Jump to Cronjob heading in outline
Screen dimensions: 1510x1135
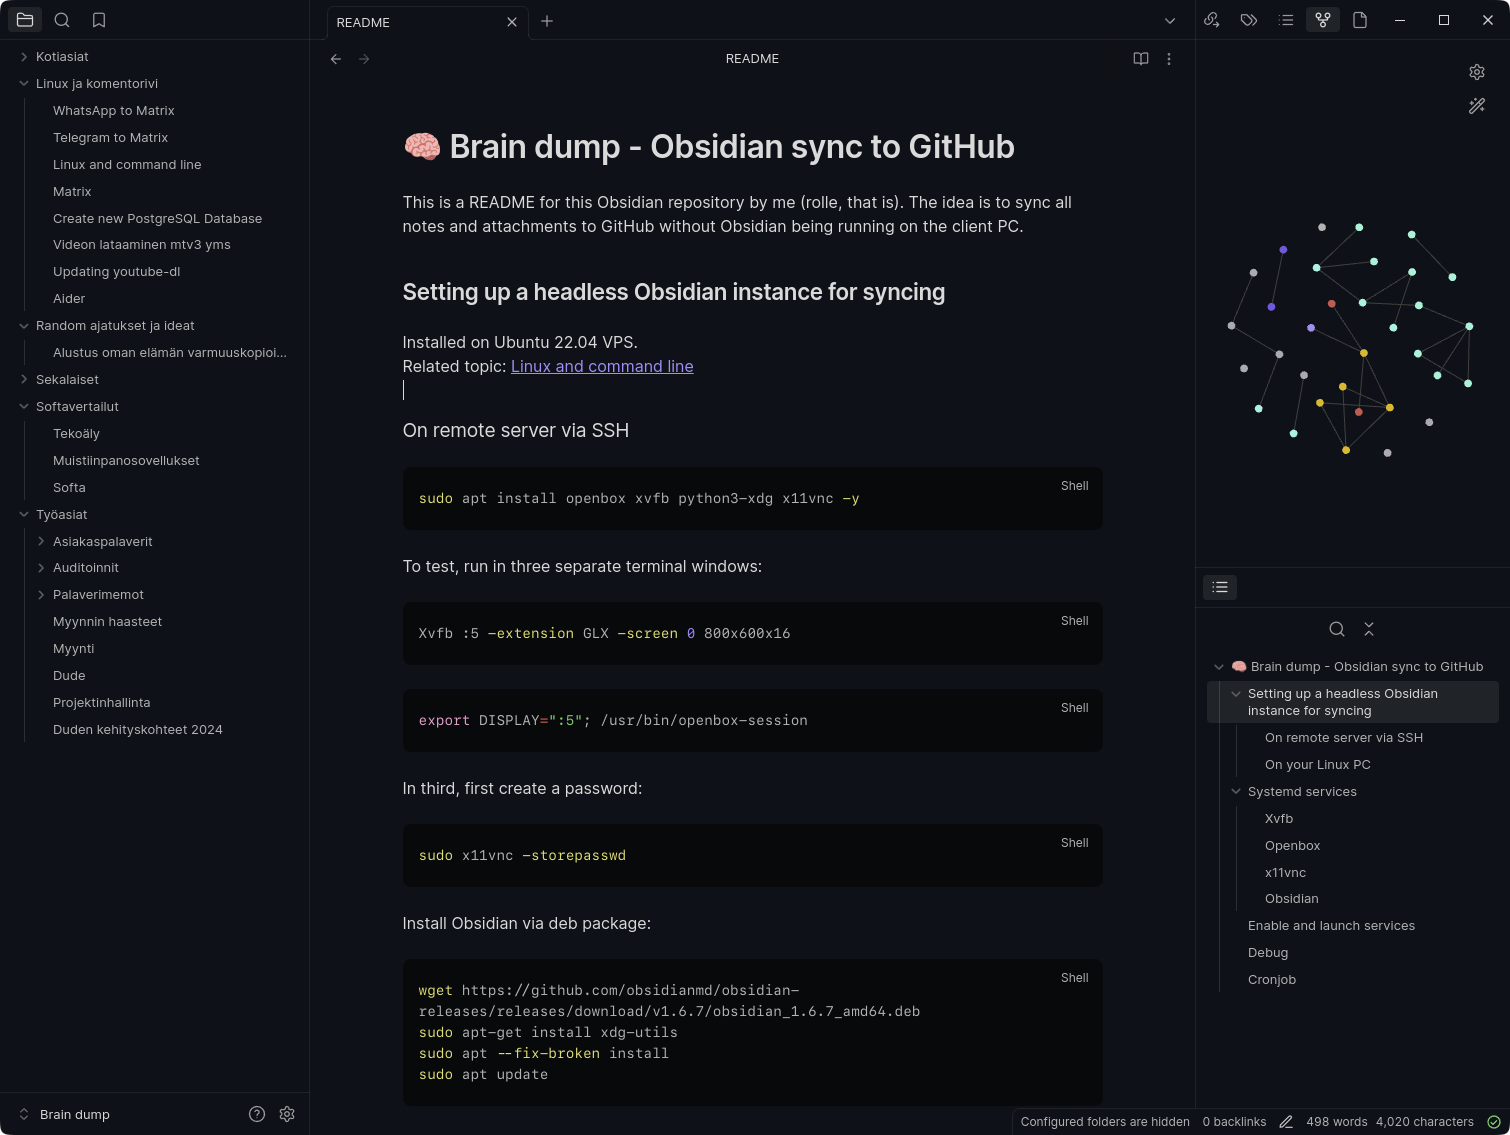pos(1272,980)
